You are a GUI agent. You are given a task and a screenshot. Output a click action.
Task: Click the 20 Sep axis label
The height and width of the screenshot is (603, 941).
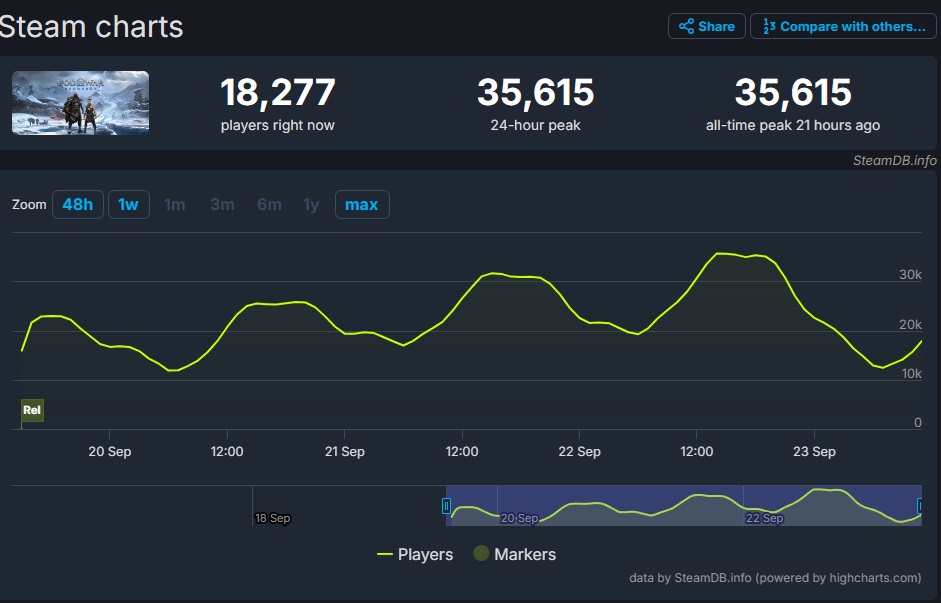[110, 452]
